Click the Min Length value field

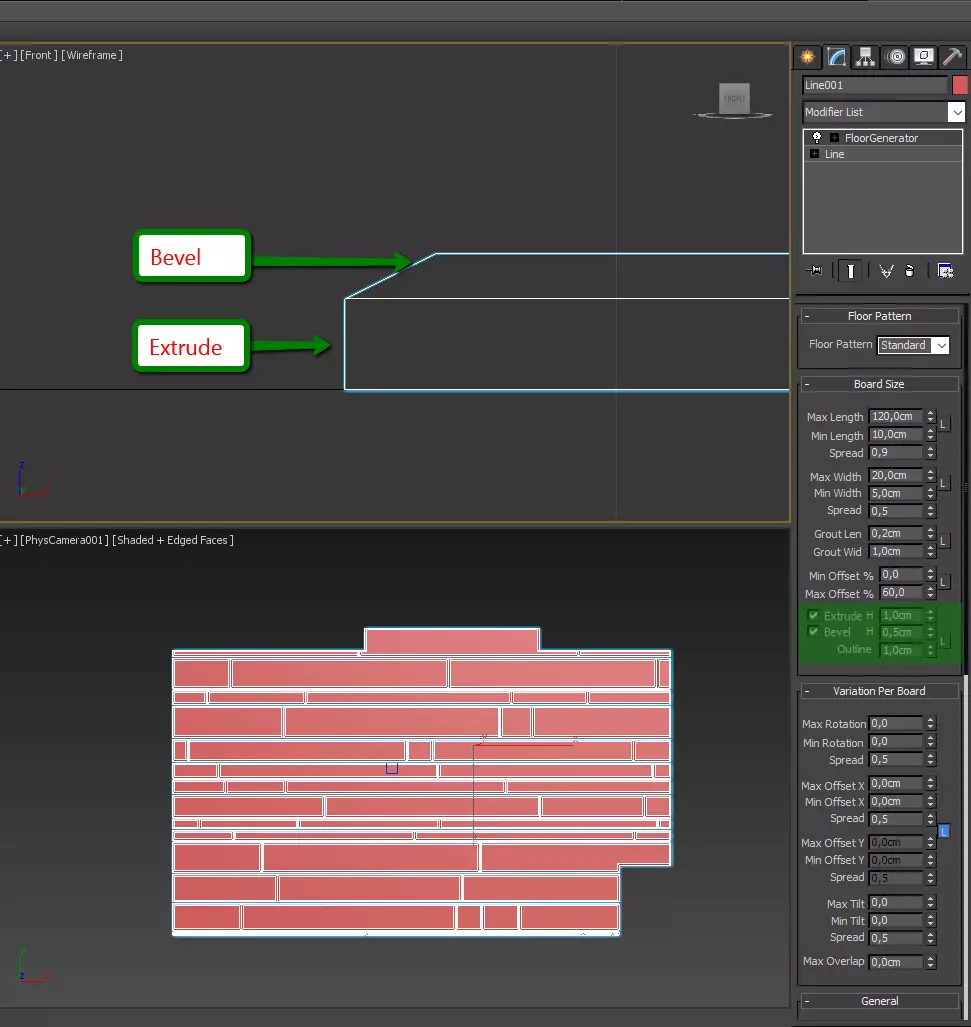pyautogui.click(x=896, y=434)
